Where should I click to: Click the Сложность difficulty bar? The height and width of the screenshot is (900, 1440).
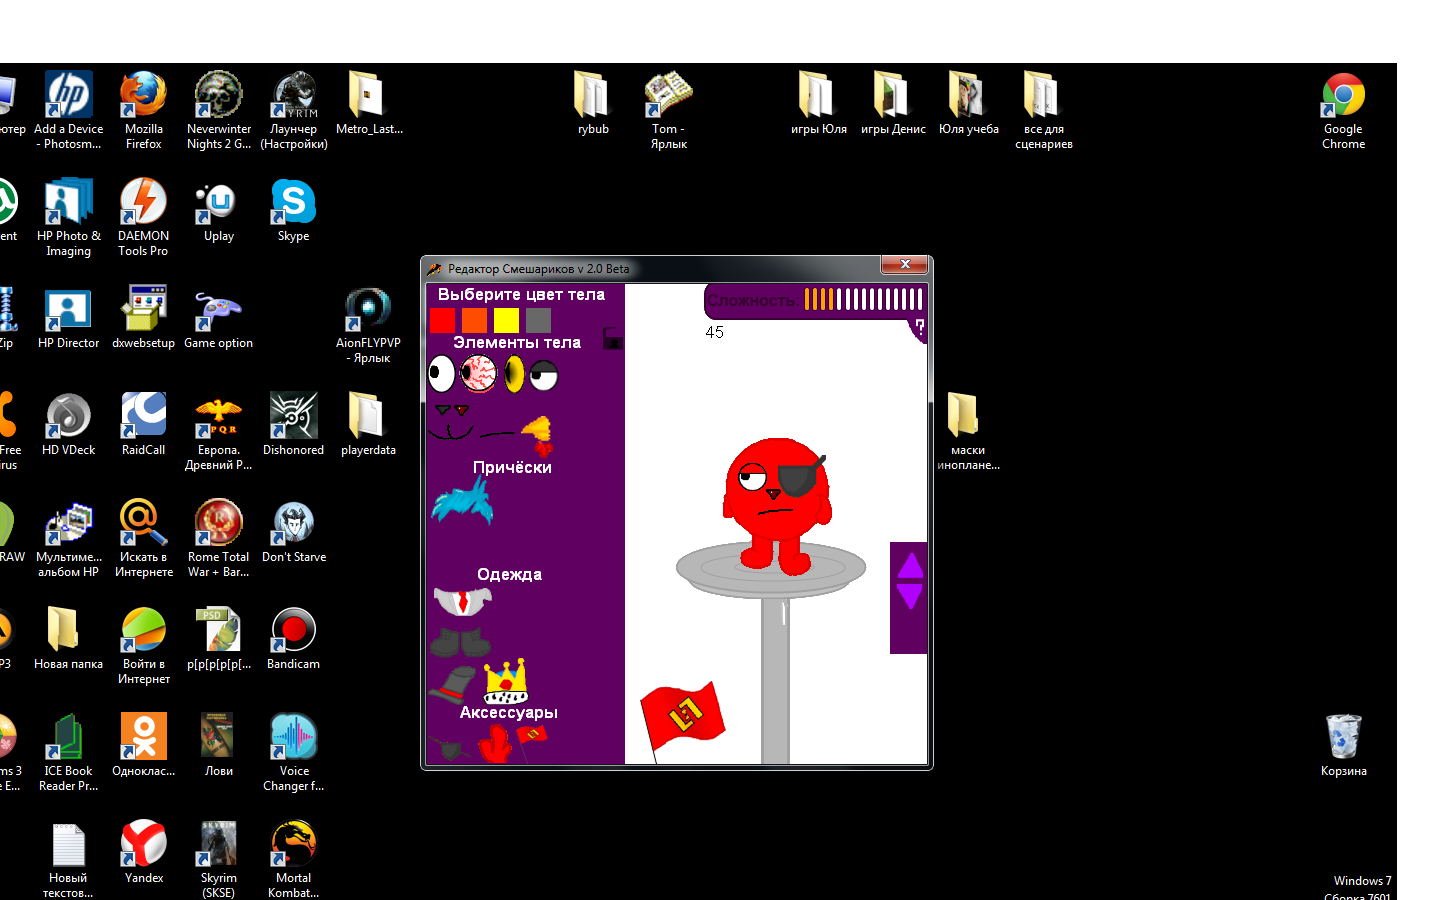pyautogui.click(x=815, y=299)
